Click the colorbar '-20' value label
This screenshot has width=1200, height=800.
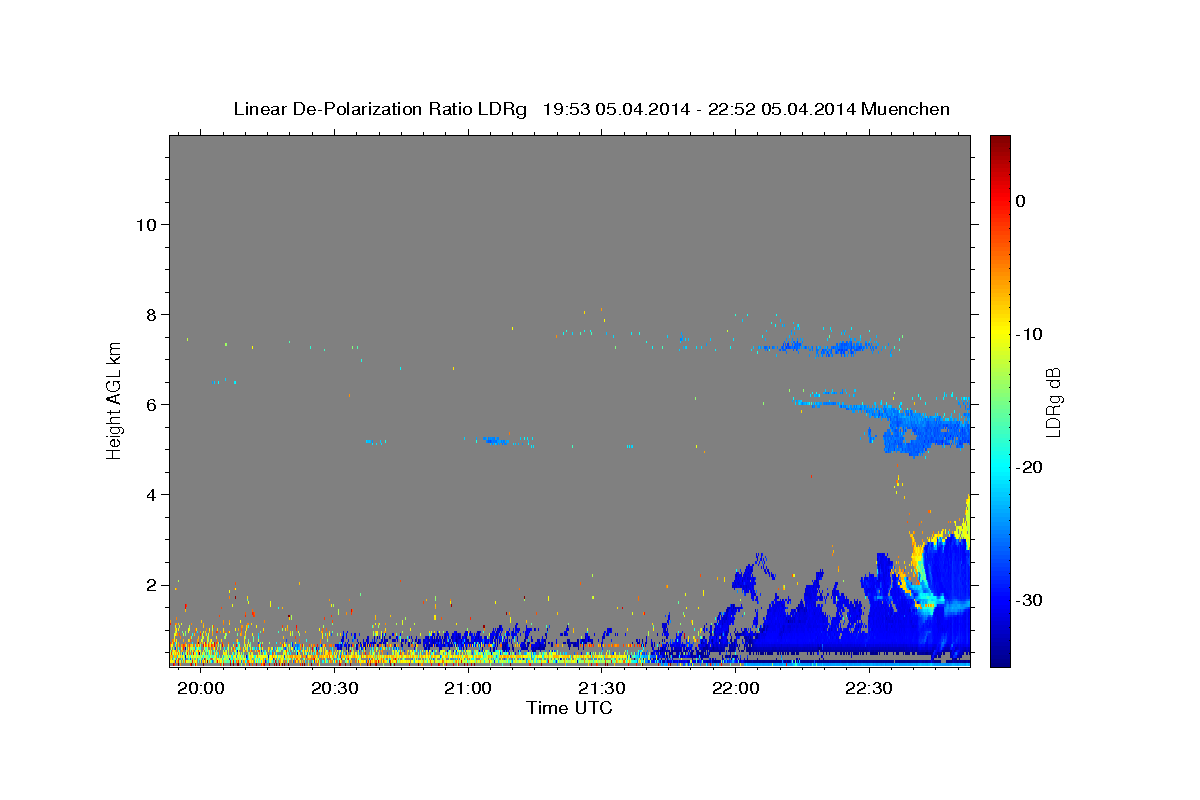[x=1029, y=467]
